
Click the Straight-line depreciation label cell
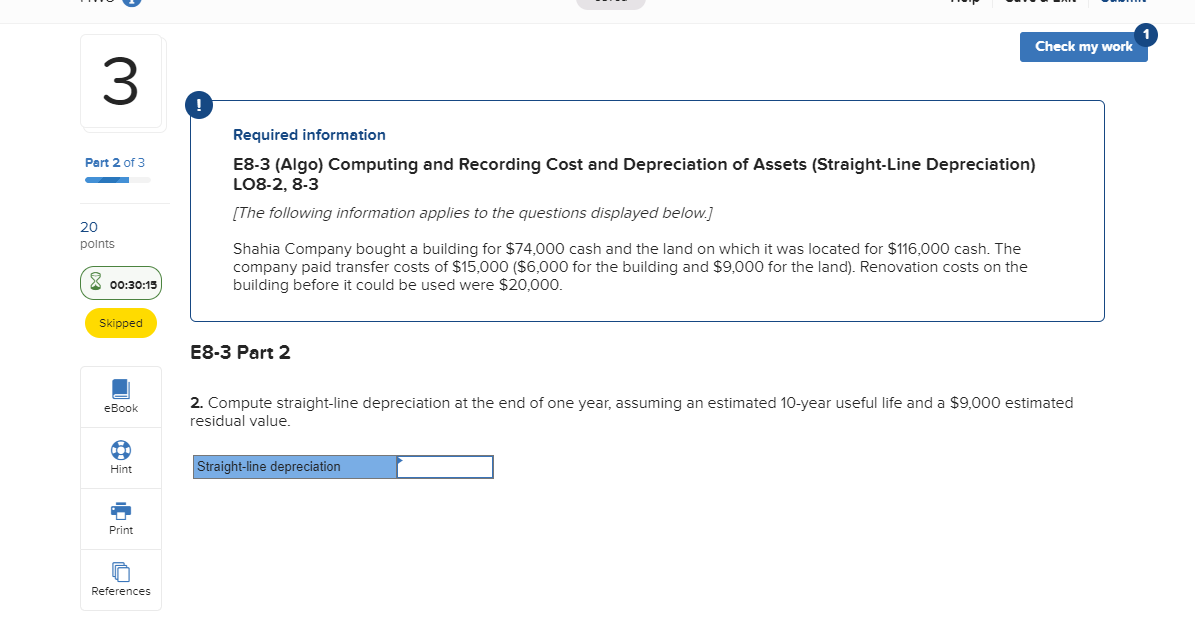click(294, 466)
